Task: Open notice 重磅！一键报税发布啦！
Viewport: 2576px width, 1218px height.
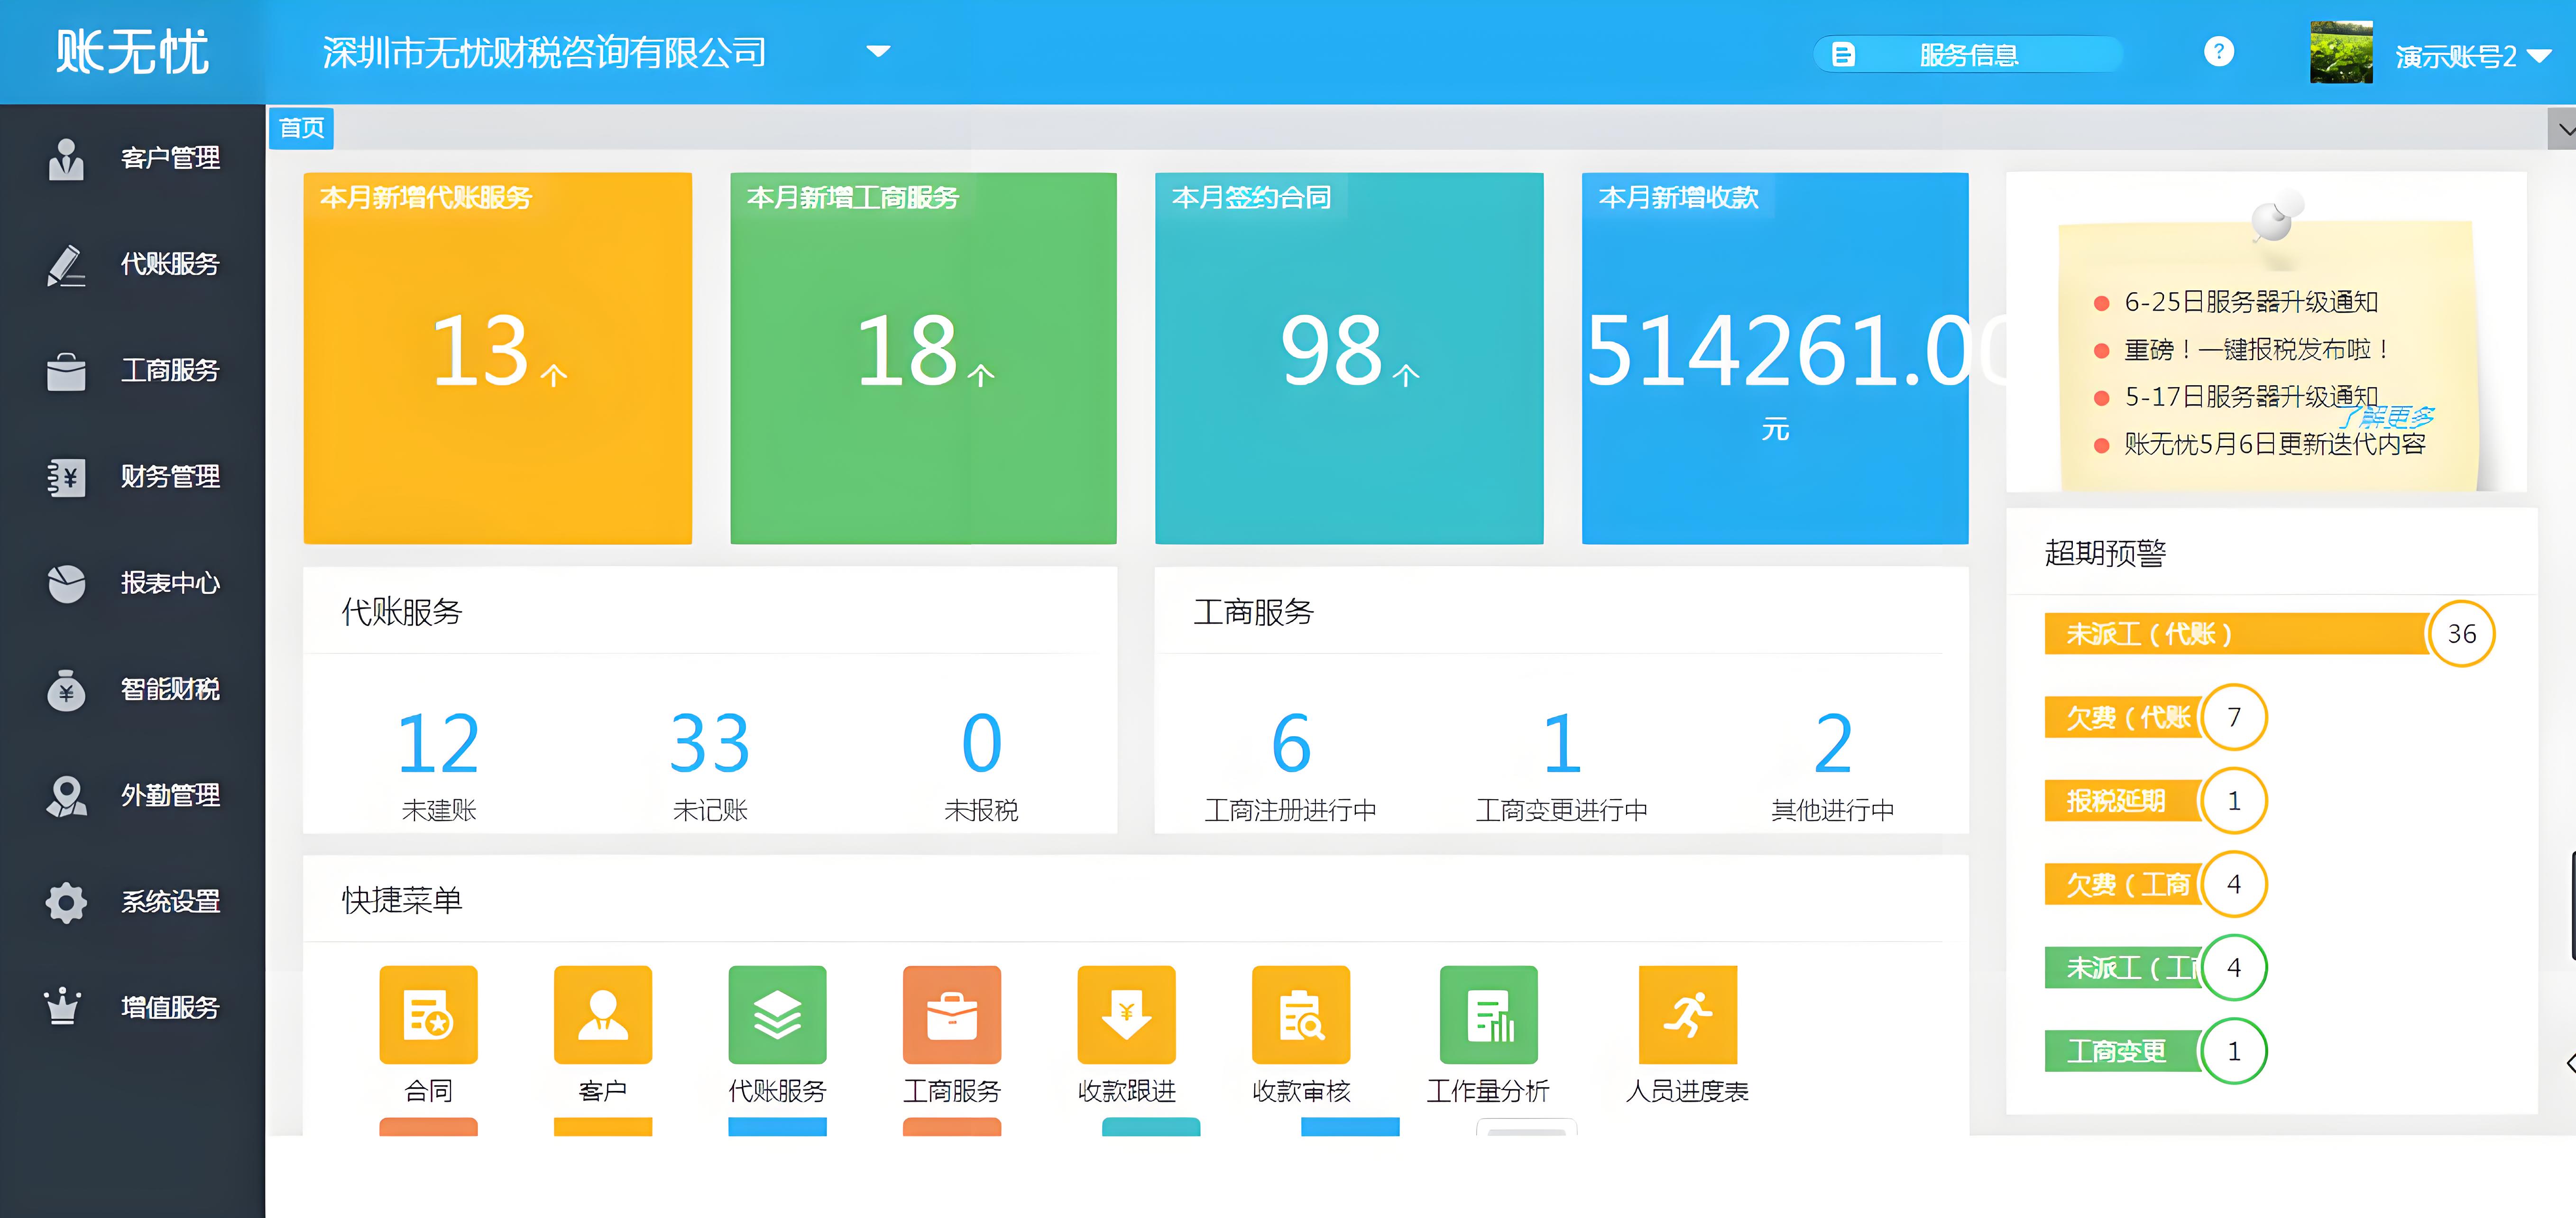Action: [x=2256, y=349]
